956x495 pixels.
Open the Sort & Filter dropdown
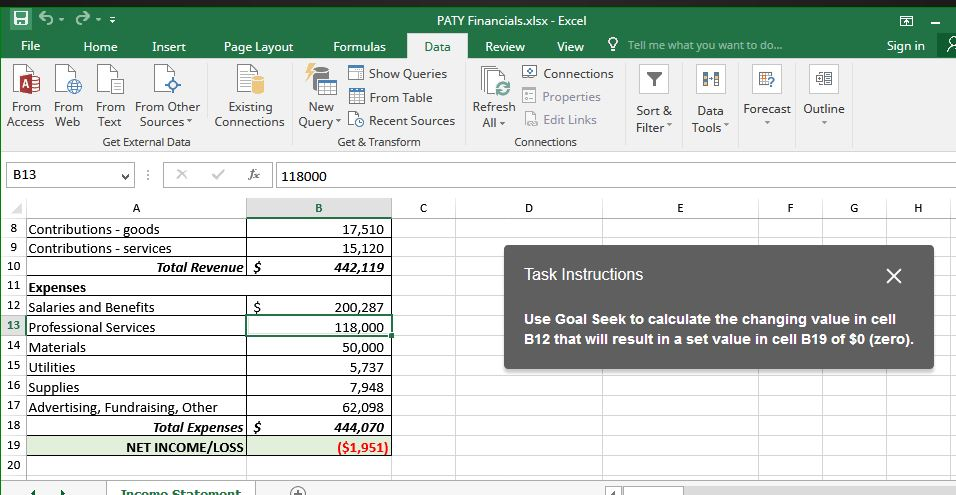tap(654, 99)
